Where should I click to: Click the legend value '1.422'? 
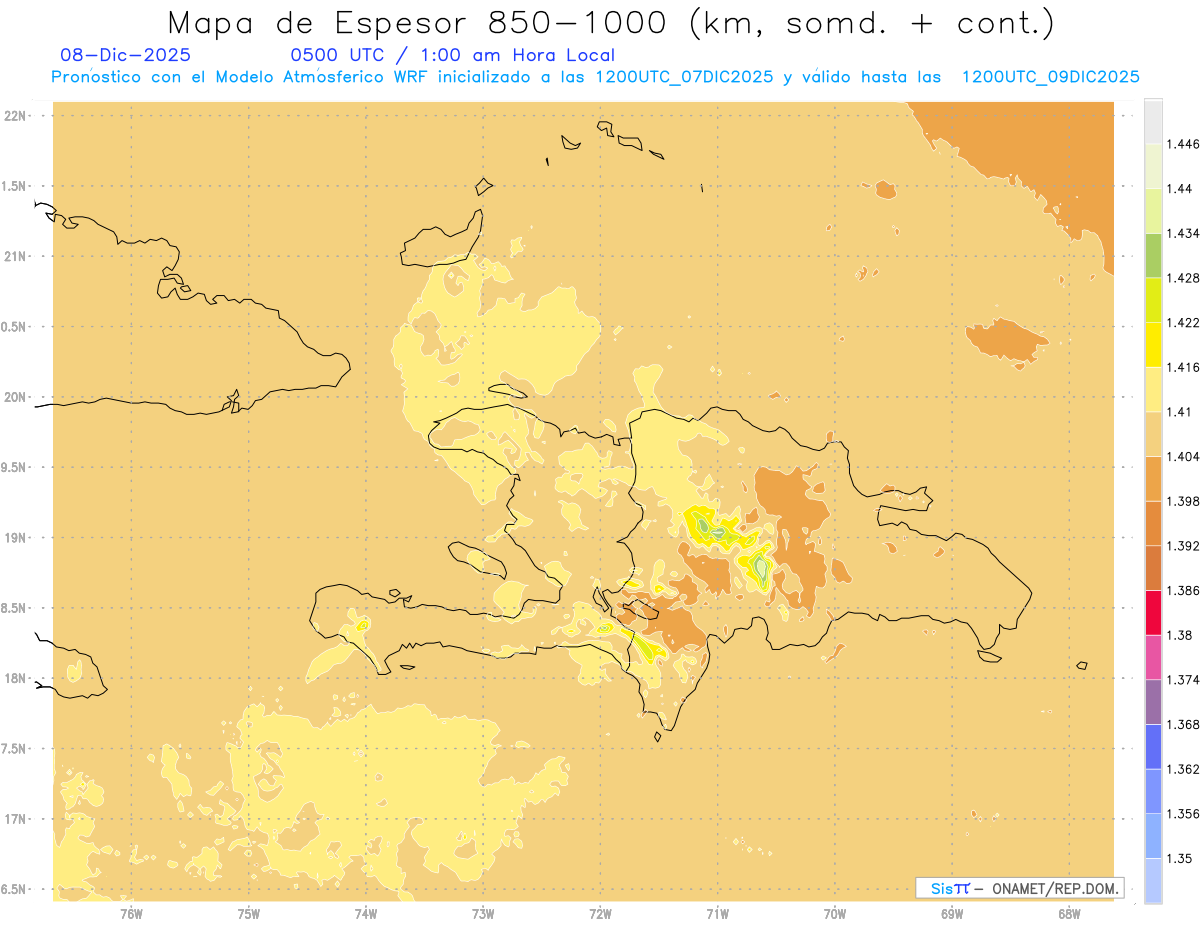click(x=1184, y=322)
